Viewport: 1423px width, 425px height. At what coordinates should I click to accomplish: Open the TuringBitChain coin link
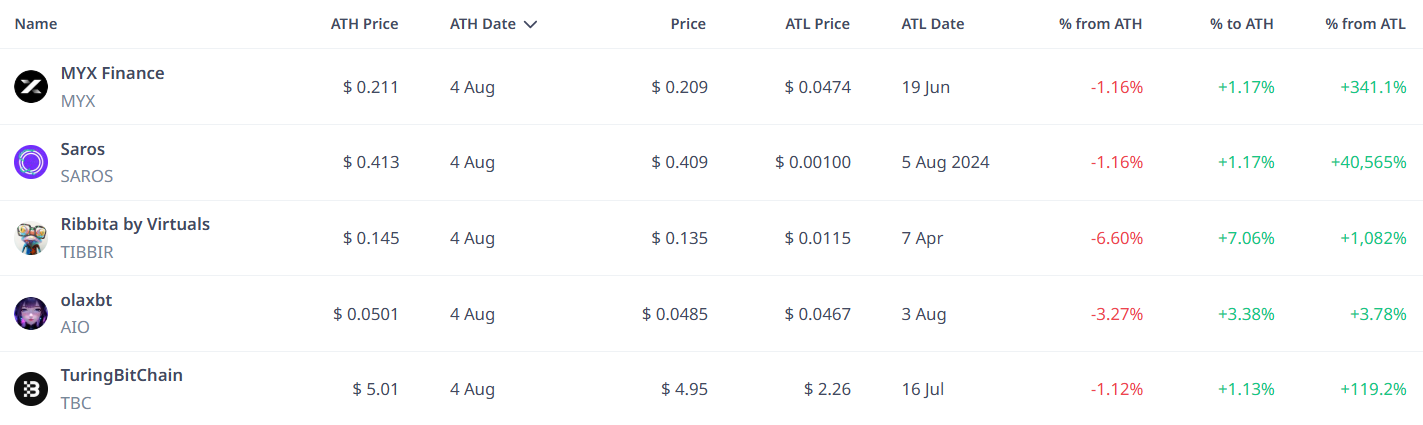[122, 375]
